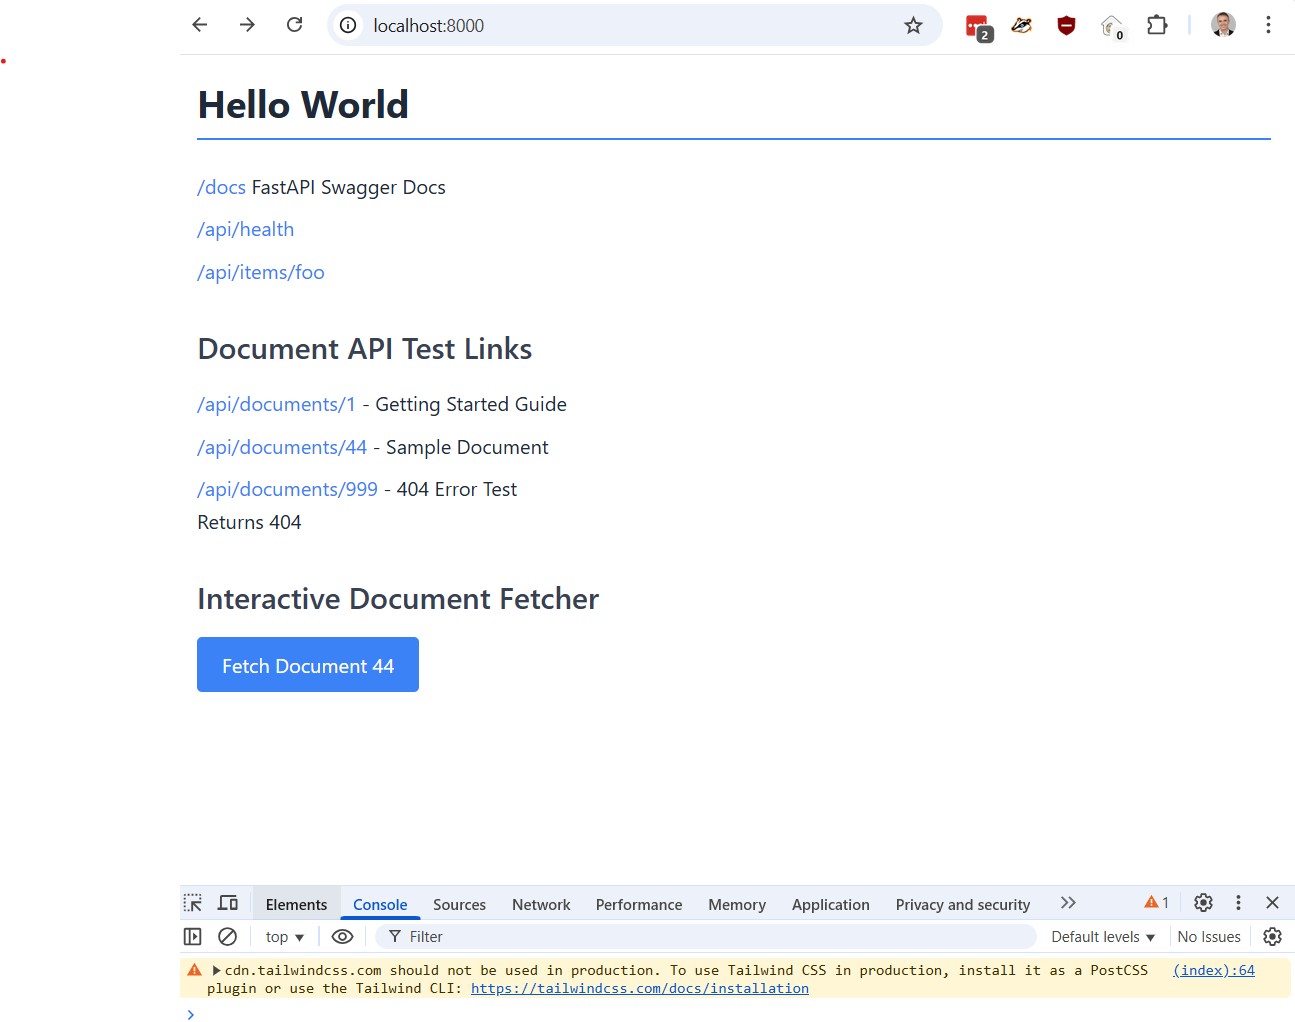The width and height of the screenshot is (1295, 1022).
Task: Open the top context dropdown
Action: pos(284,937)
